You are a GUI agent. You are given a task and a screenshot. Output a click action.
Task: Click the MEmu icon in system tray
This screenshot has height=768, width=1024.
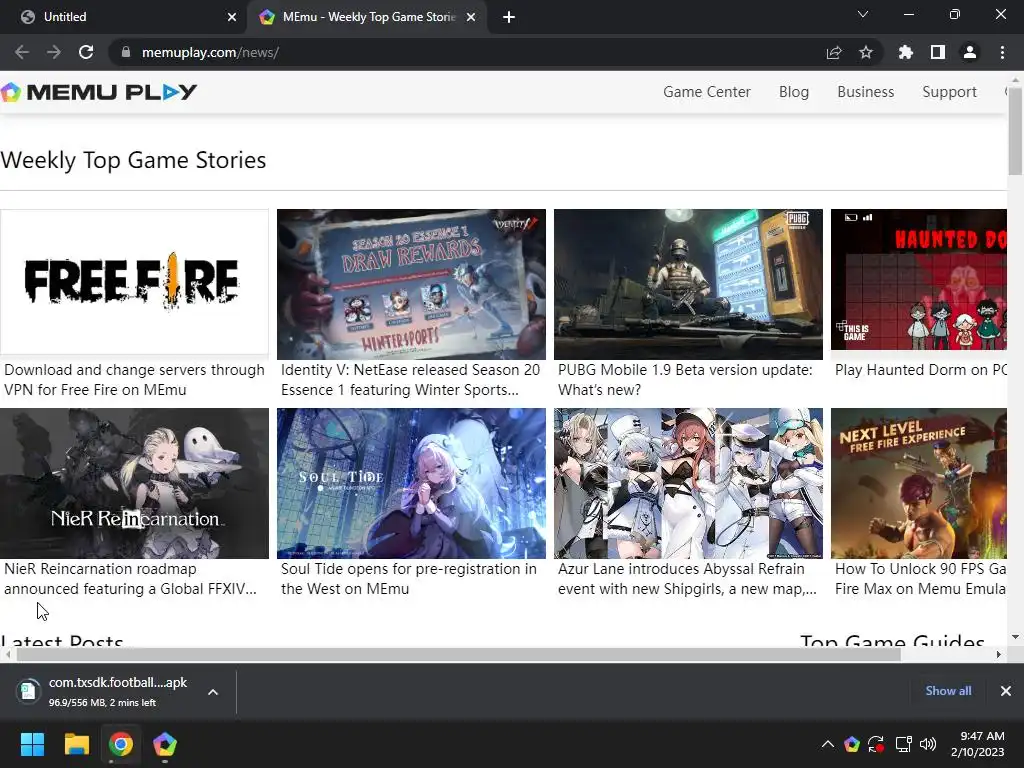click(x=852, y=744)
